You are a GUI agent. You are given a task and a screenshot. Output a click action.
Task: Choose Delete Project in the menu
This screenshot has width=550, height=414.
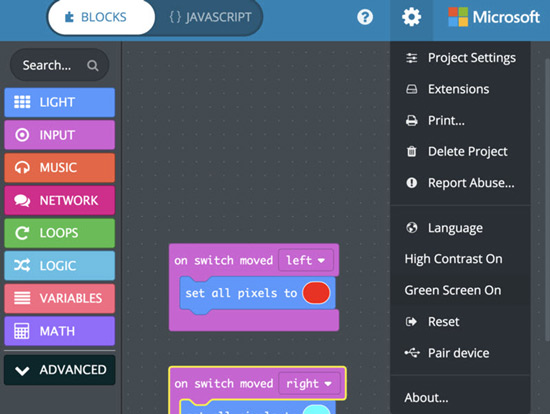point(460,152)
